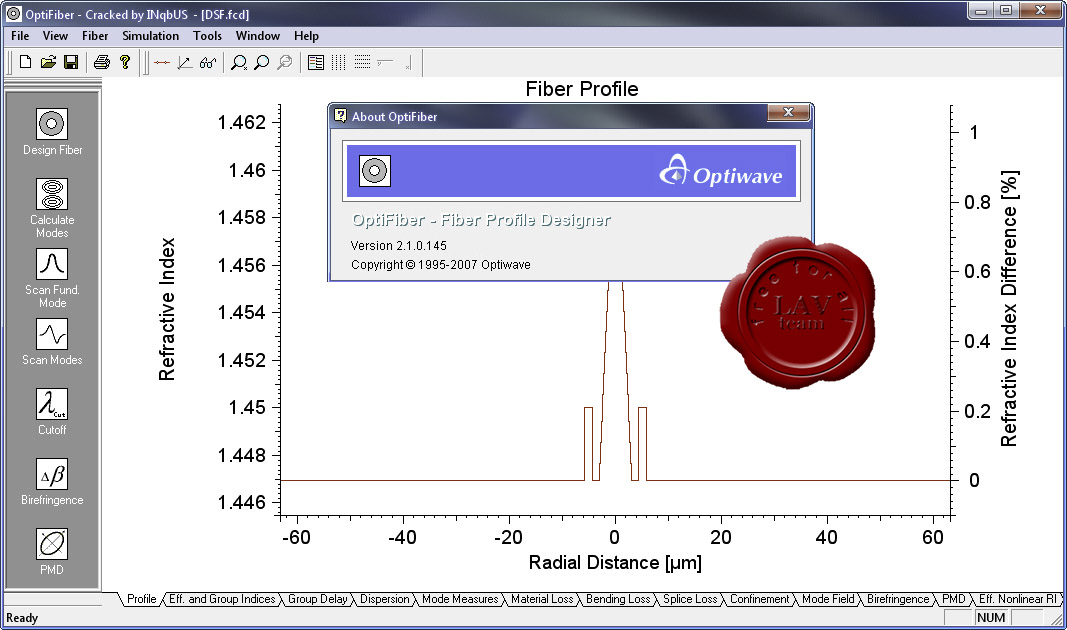The image size is (1067, 630).
Task: Switch to the Eff. Nonlinear RI tab
Action: coord(1018,599)
